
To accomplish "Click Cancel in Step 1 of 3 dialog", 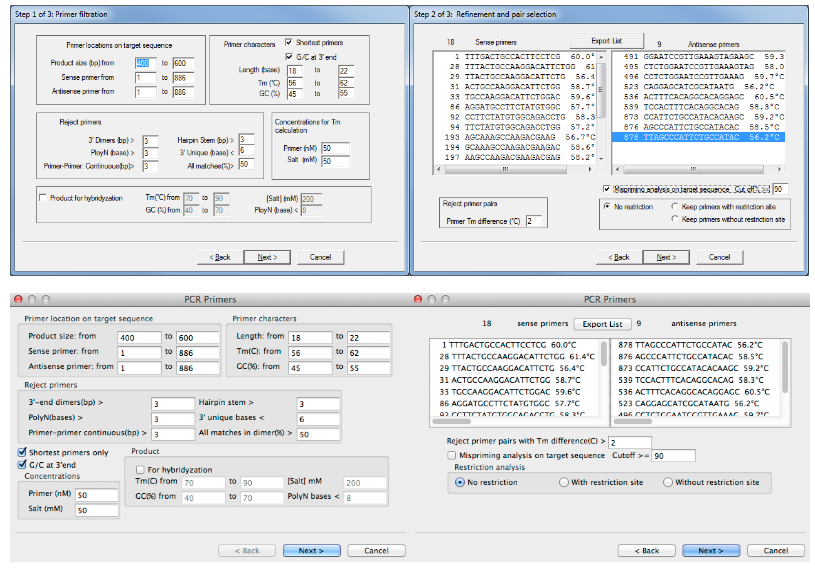I will [x=320, y=257].
